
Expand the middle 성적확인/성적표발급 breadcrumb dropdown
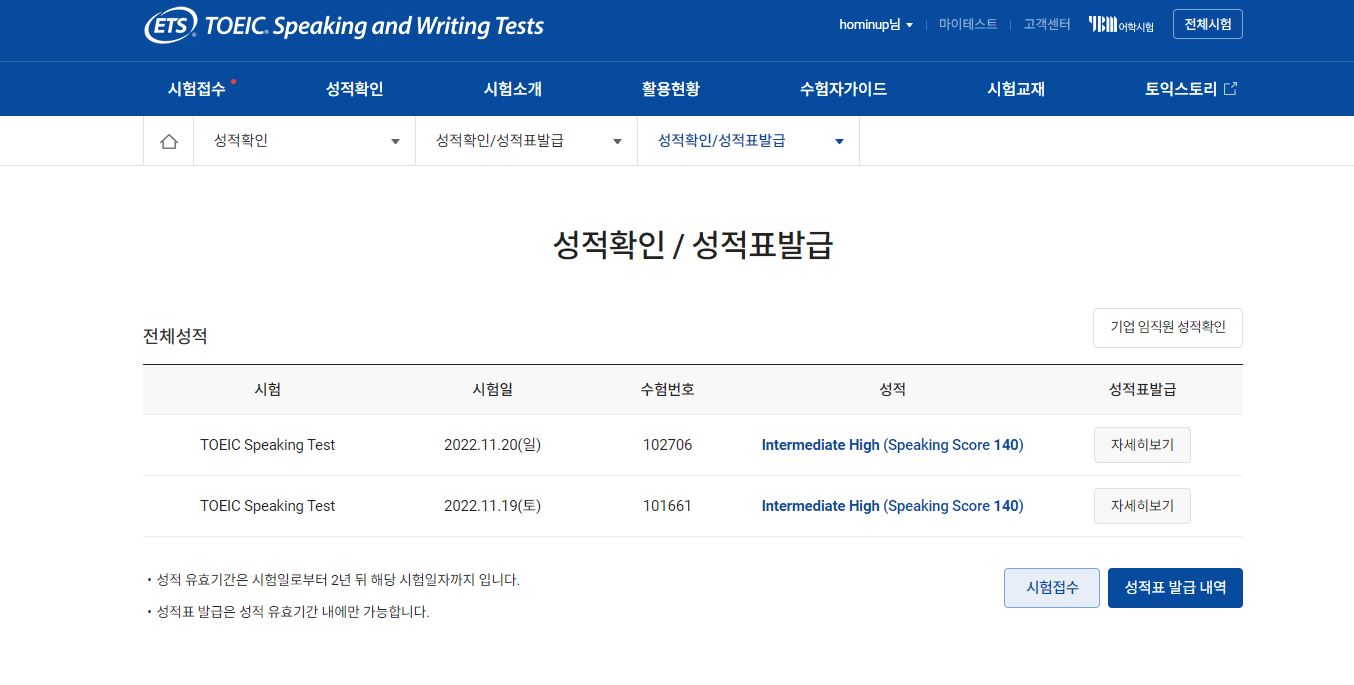526,141
